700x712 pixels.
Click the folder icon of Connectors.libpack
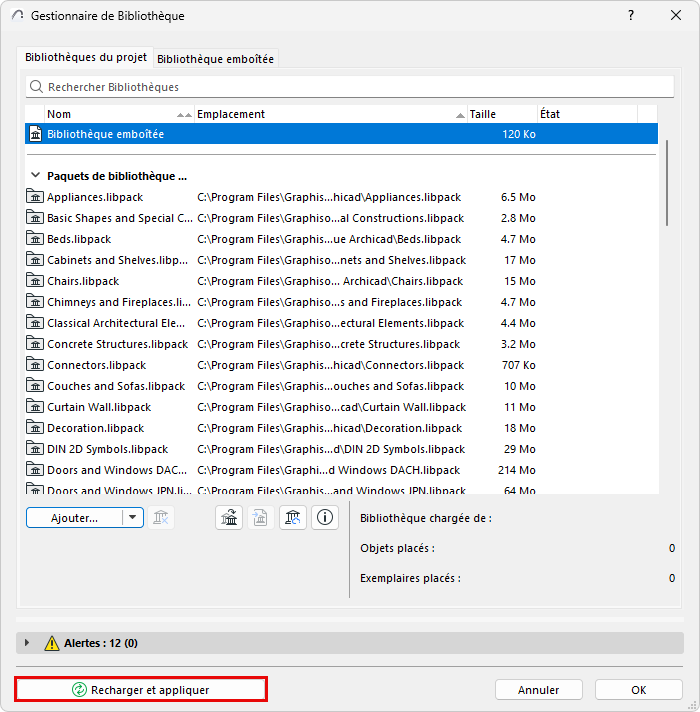pyautogui.click(x=35, y=365)
